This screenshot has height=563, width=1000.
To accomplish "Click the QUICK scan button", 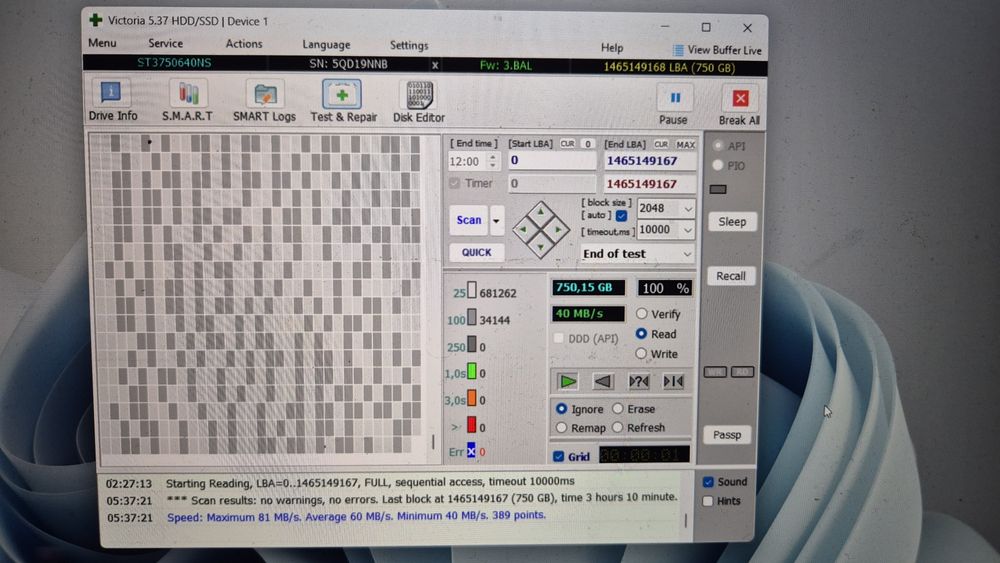I will click(476, 252).
